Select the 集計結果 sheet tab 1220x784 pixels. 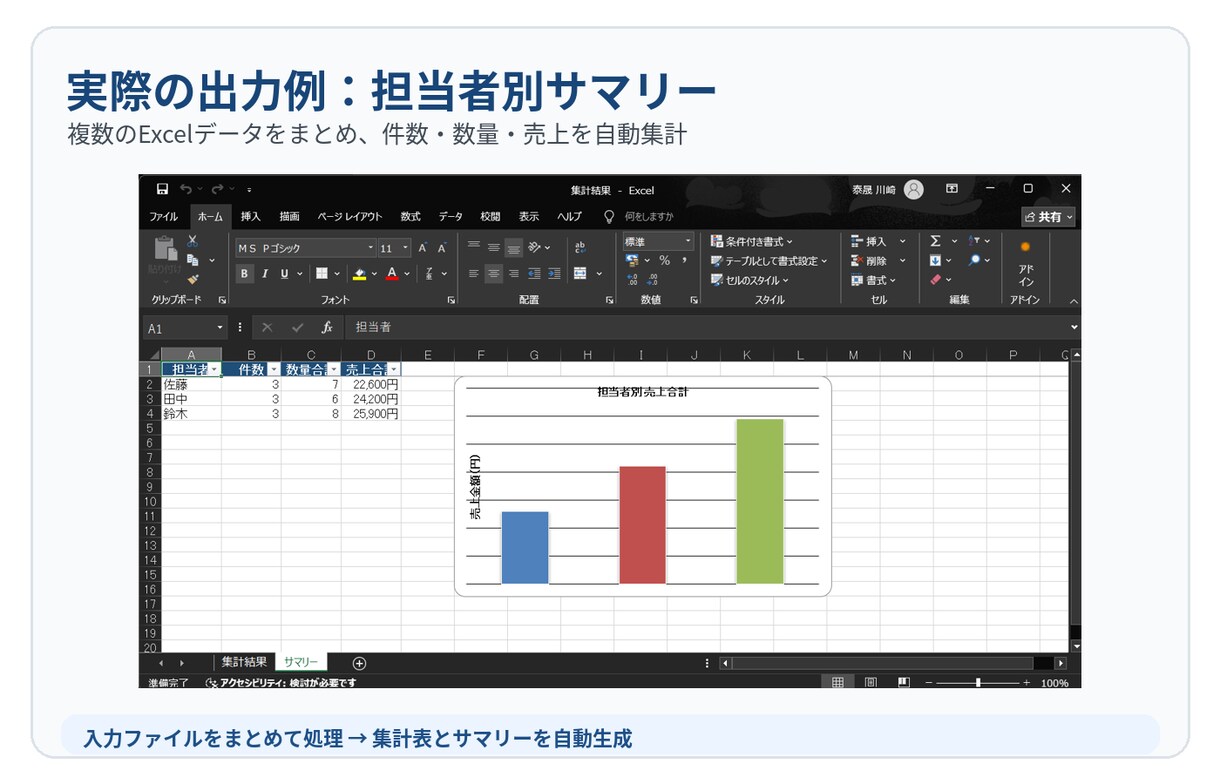pos(244,662)
